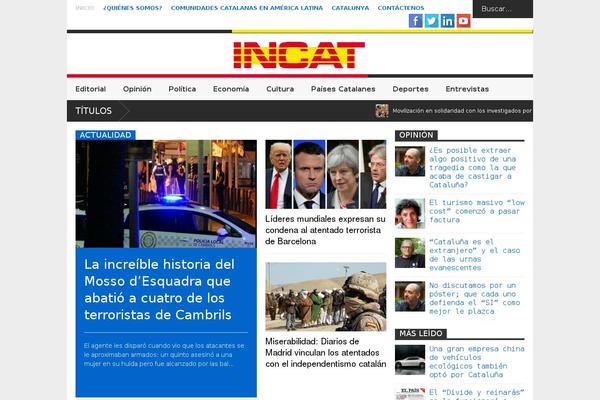Click El País newspaper thumbnail
The image size is (600, 400).
(x=410, y=394)
